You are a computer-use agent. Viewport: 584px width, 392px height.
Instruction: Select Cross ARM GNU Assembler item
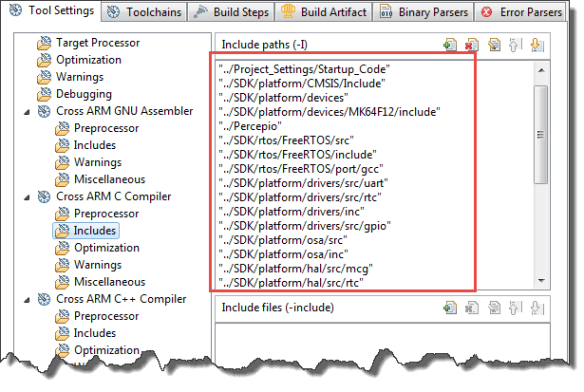[115, 111]
